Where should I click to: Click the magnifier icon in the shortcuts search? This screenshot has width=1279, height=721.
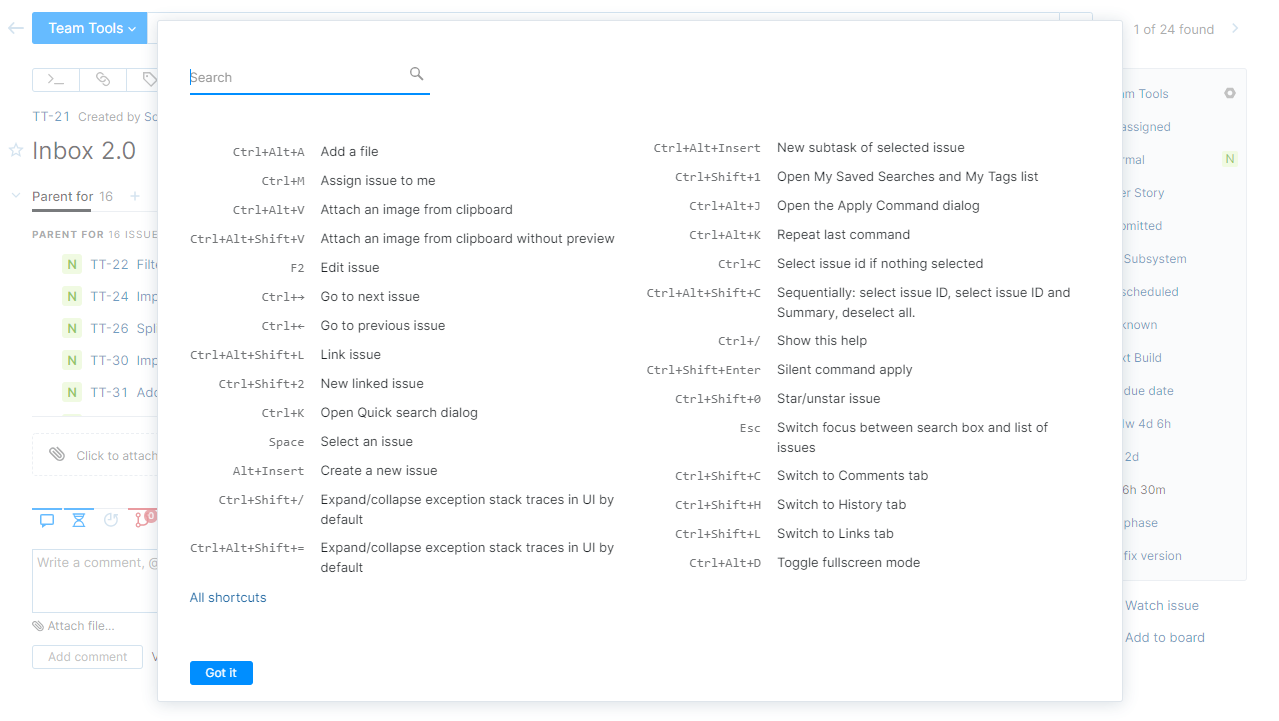(416, 73)
